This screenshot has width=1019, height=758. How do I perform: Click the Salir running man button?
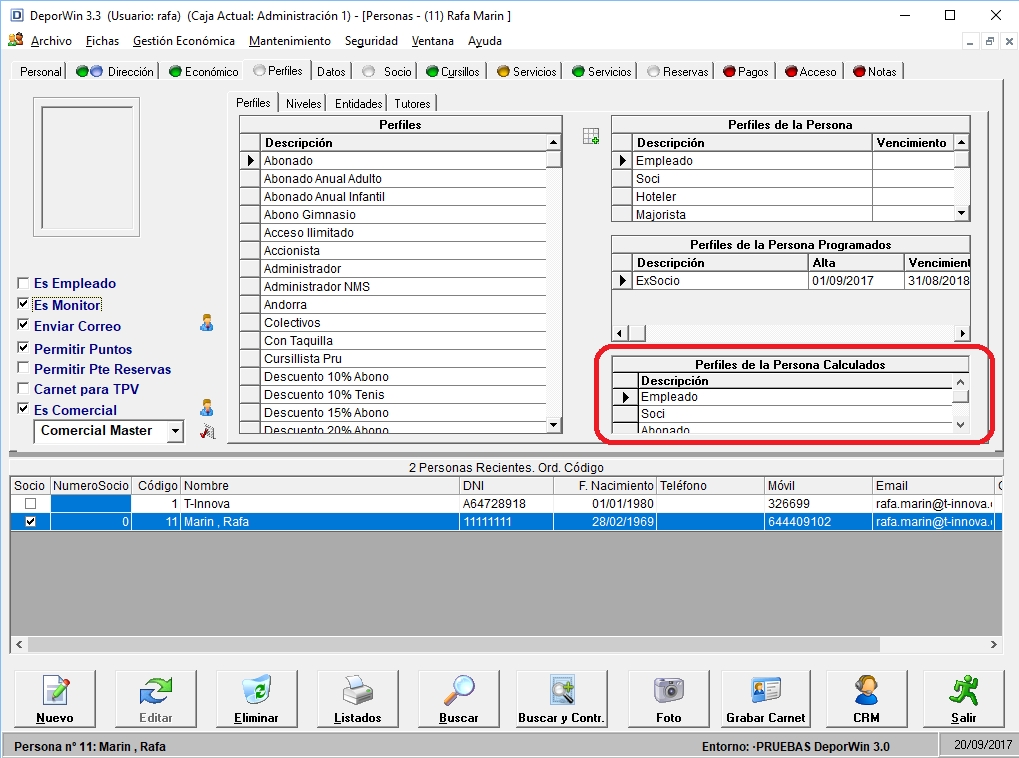coord(963,698)
